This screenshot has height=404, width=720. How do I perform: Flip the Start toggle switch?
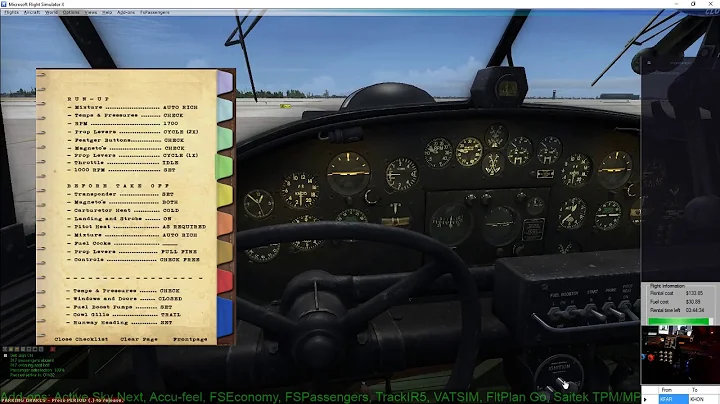[594, 312]
